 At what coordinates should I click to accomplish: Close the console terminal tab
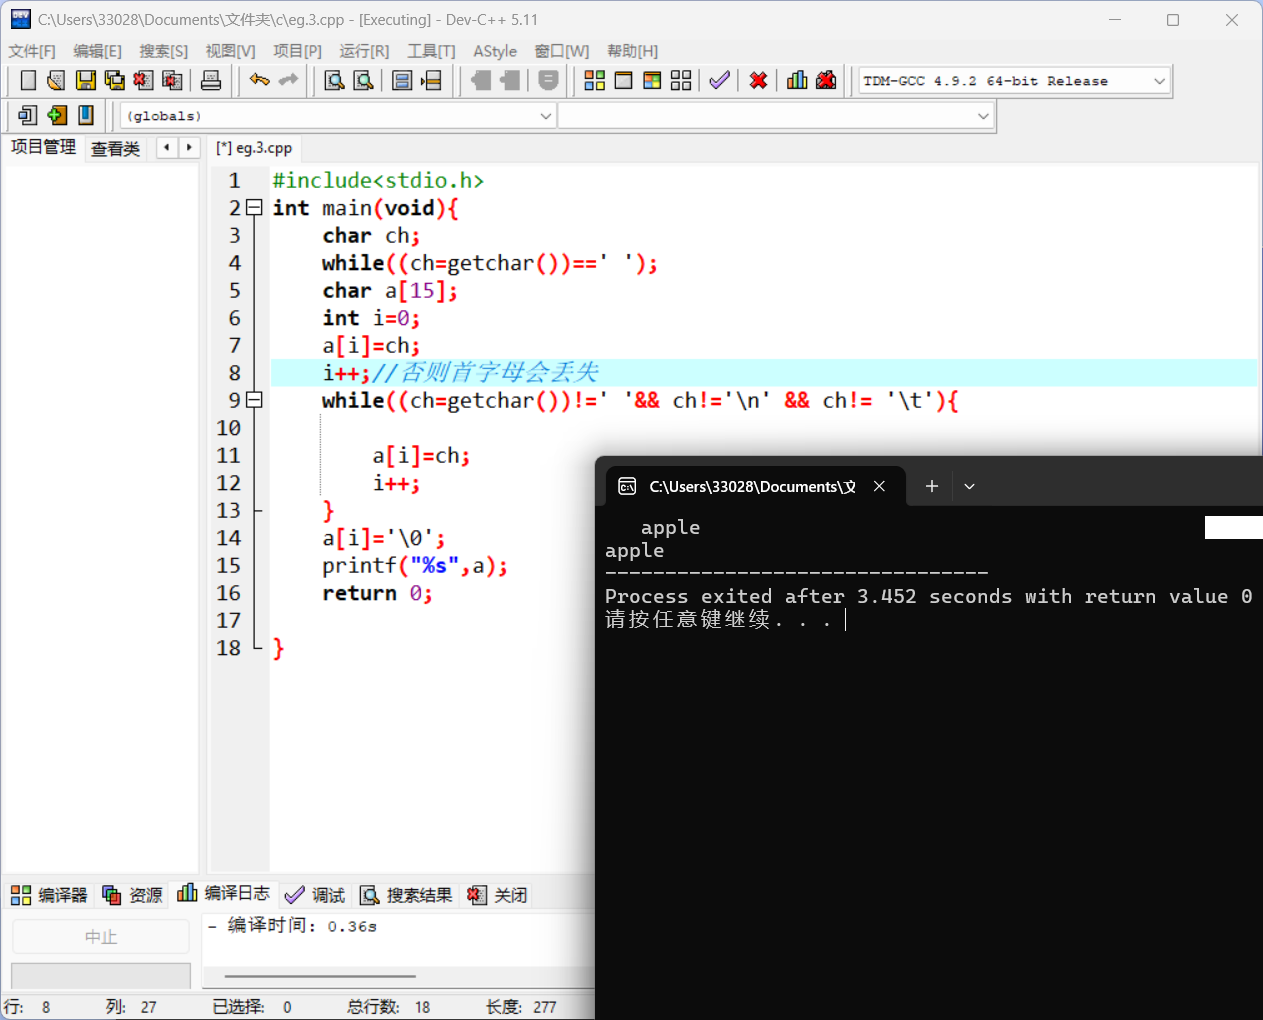[879, 486]
